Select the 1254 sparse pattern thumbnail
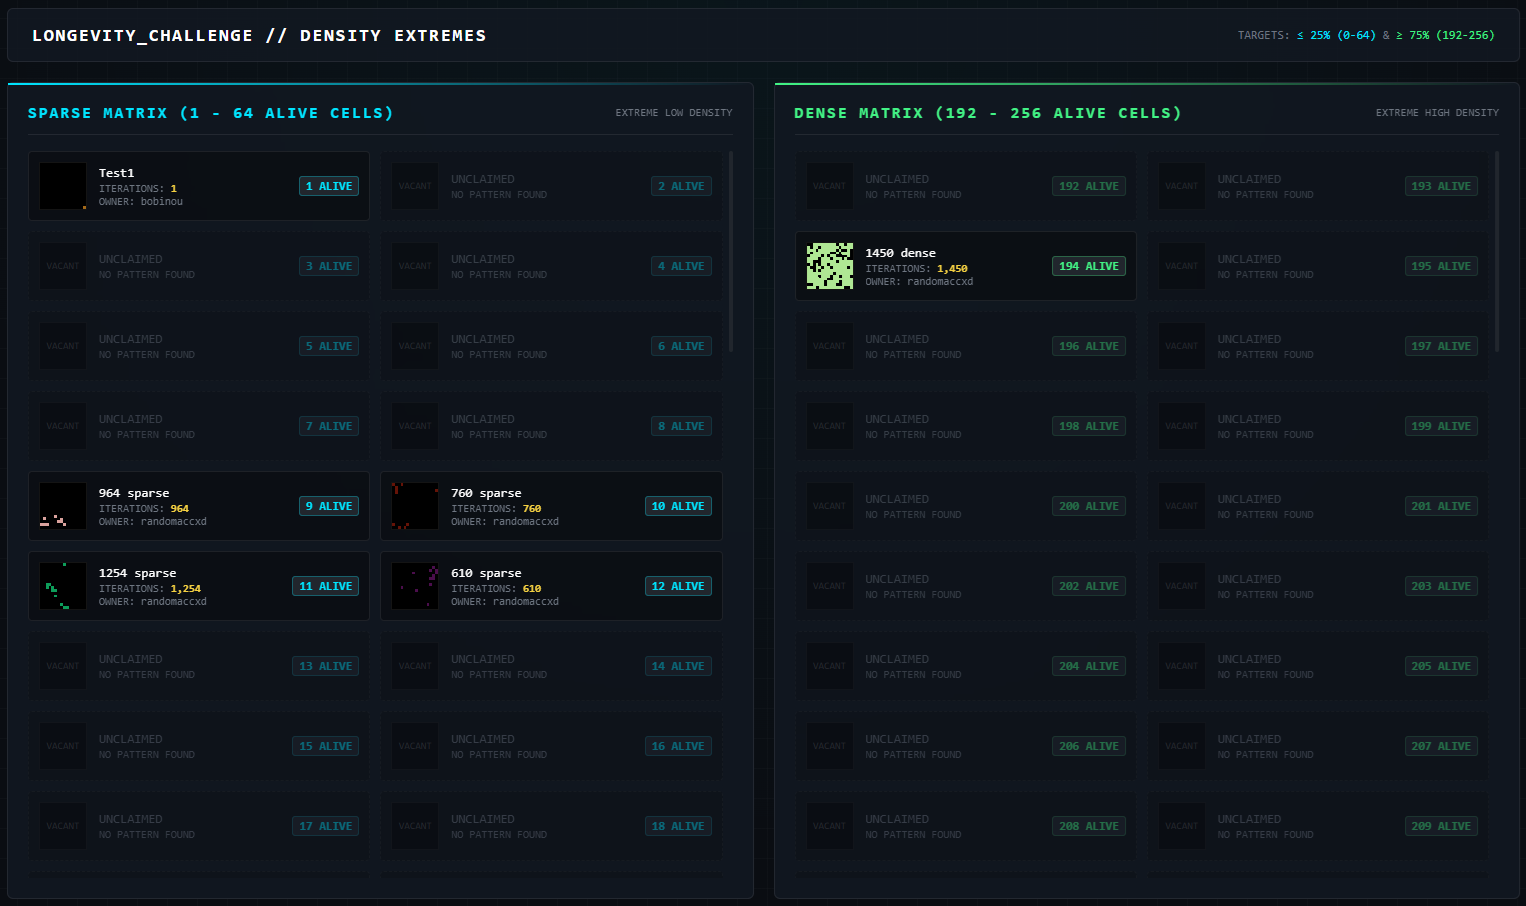The height and width of the screenshot is (906, 1526). click(63, 586)
